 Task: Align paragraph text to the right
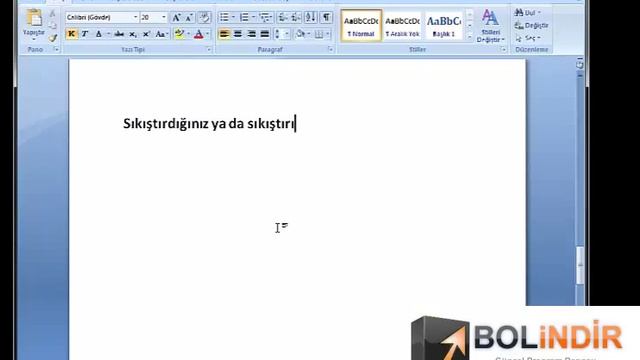pos(251,34)
